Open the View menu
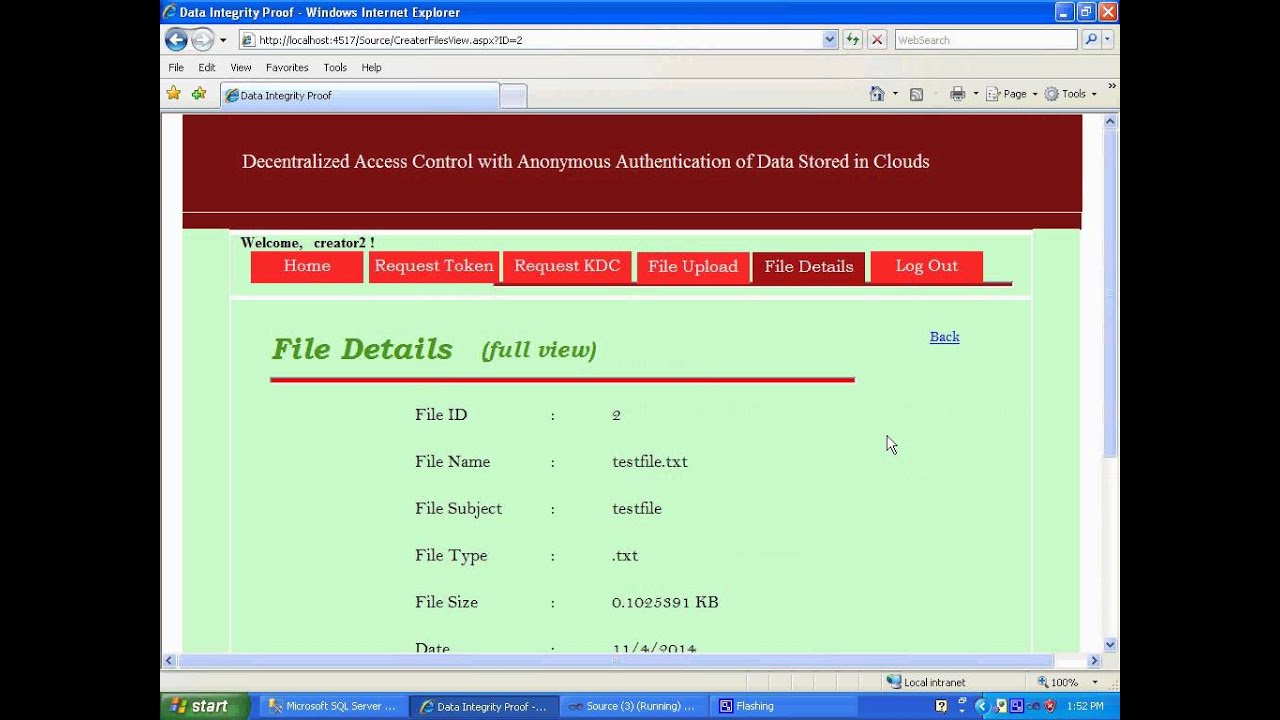 pyautogui.click(x=241, y=67)
